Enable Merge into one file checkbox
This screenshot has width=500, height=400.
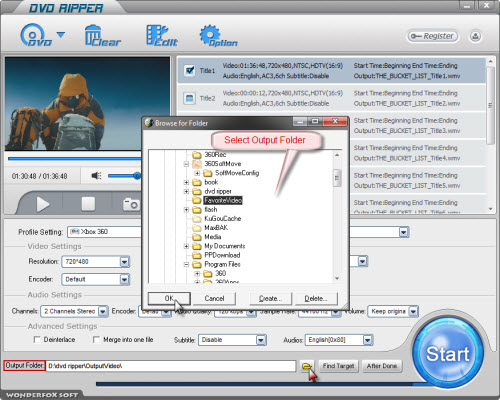point(96,339)
